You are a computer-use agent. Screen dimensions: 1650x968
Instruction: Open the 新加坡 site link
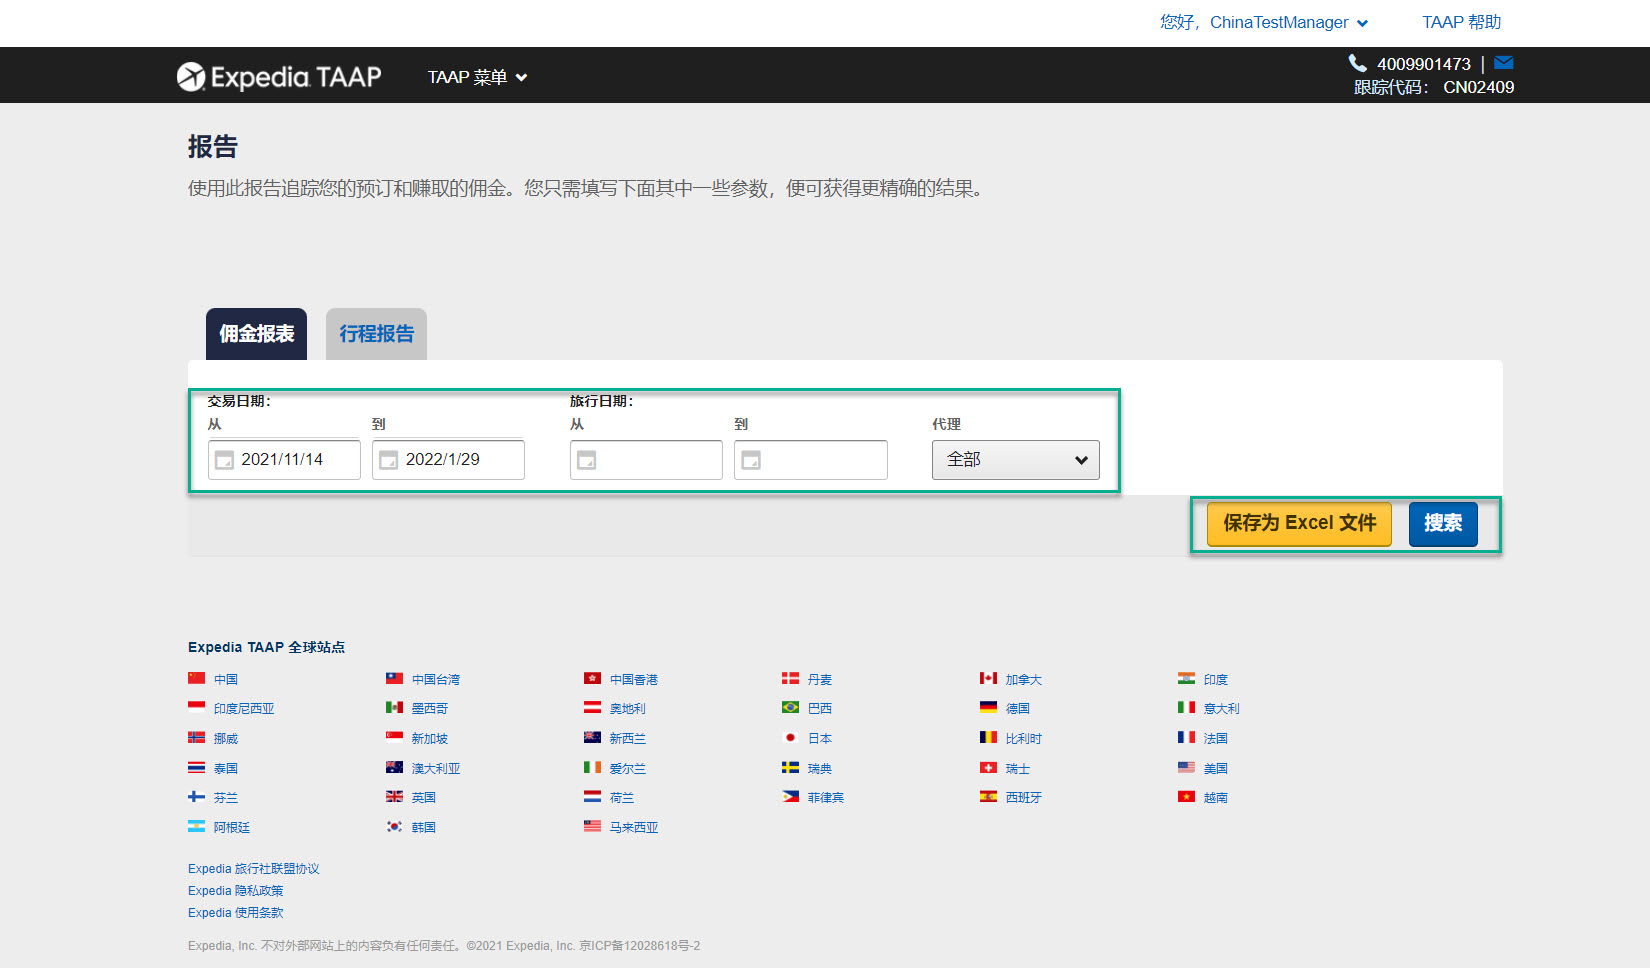[430, 739]
